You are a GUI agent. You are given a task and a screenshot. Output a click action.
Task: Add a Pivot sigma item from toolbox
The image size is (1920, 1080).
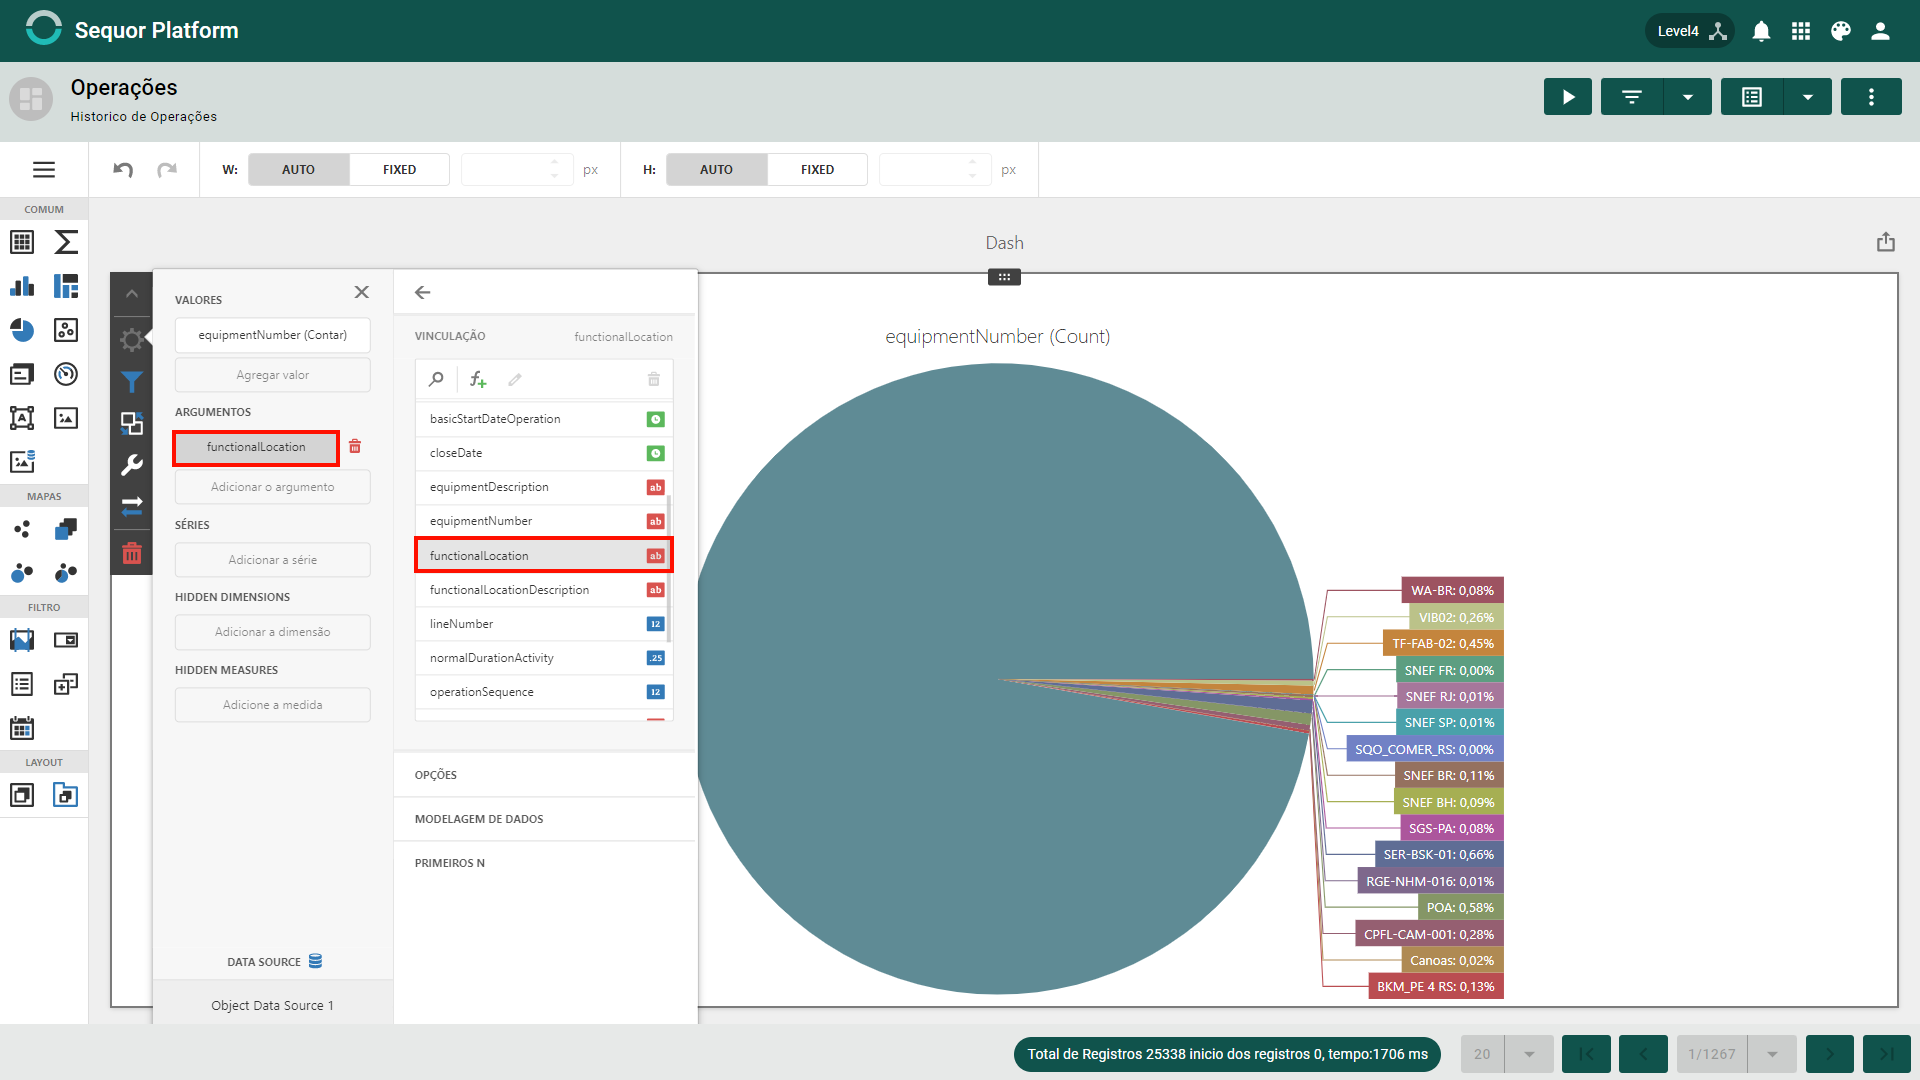[x=66, y=242]
